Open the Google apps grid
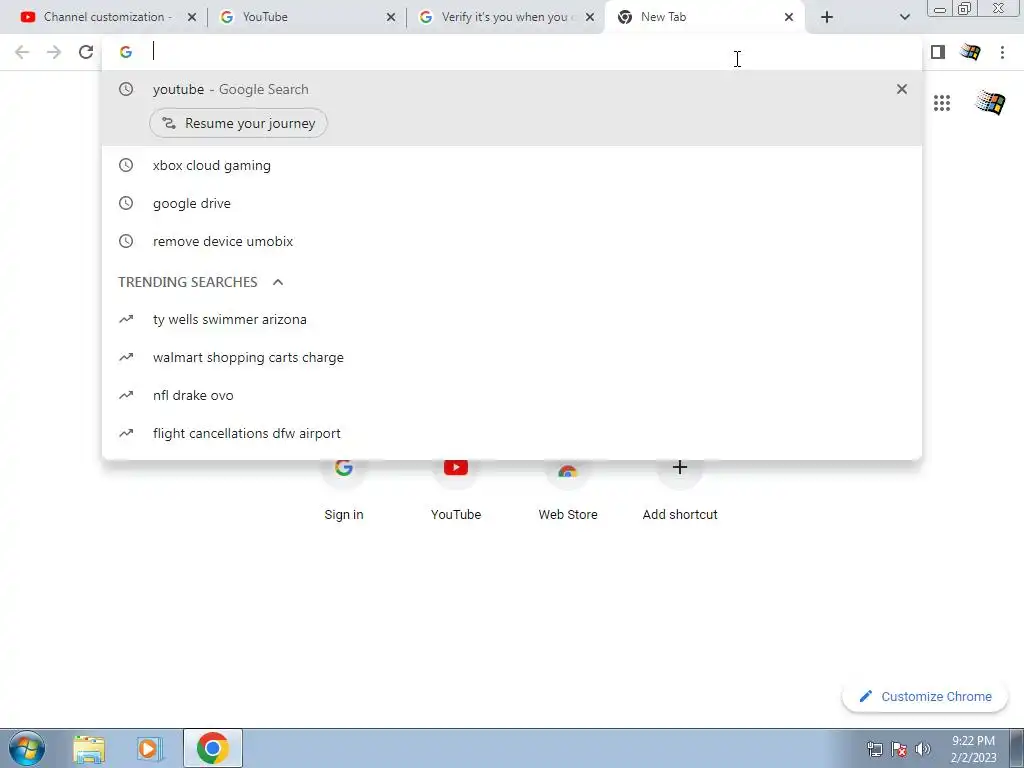The height and width of the screenshot is (768, 1024). (x=942, y=103)
